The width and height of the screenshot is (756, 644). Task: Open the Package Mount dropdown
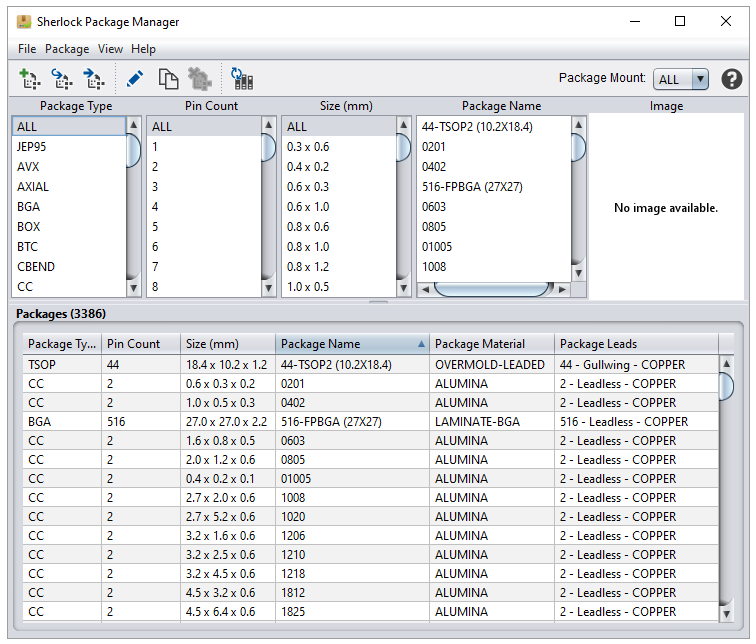point(680,79)
